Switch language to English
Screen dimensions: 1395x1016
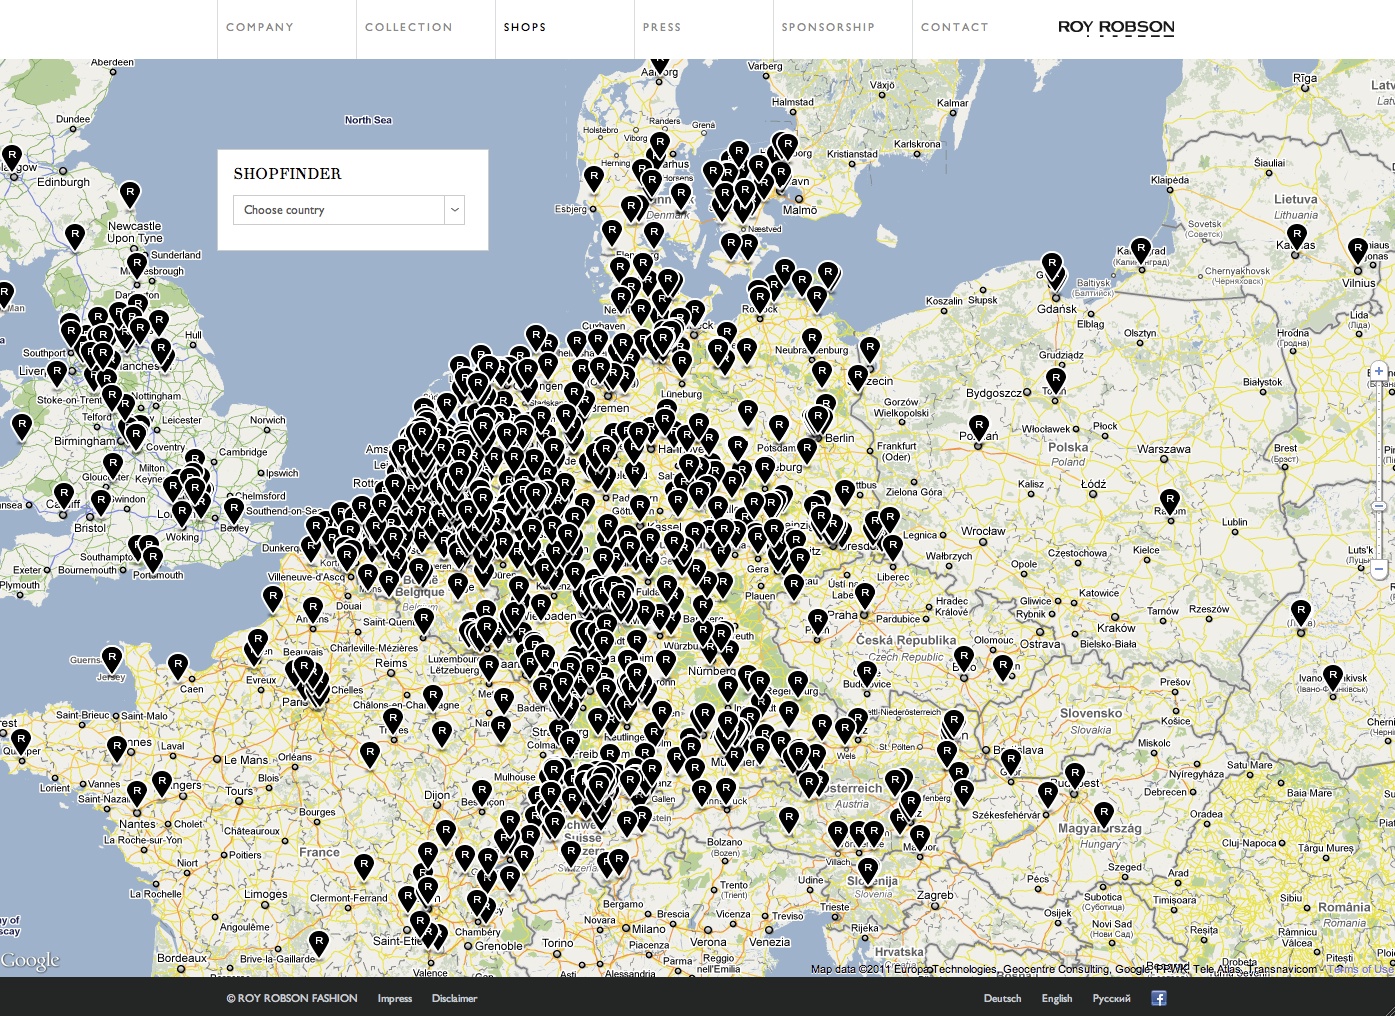pos(1057,998)
